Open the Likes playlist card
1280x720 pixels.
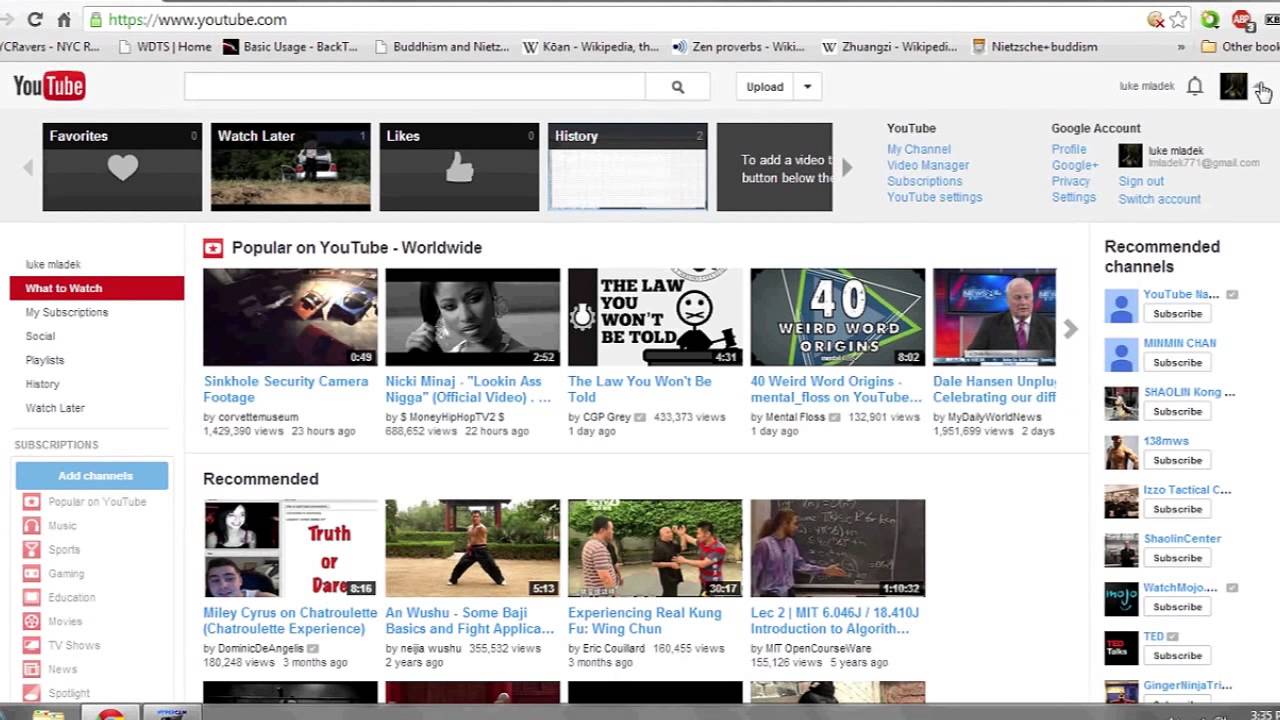click(x=459, y=167)
